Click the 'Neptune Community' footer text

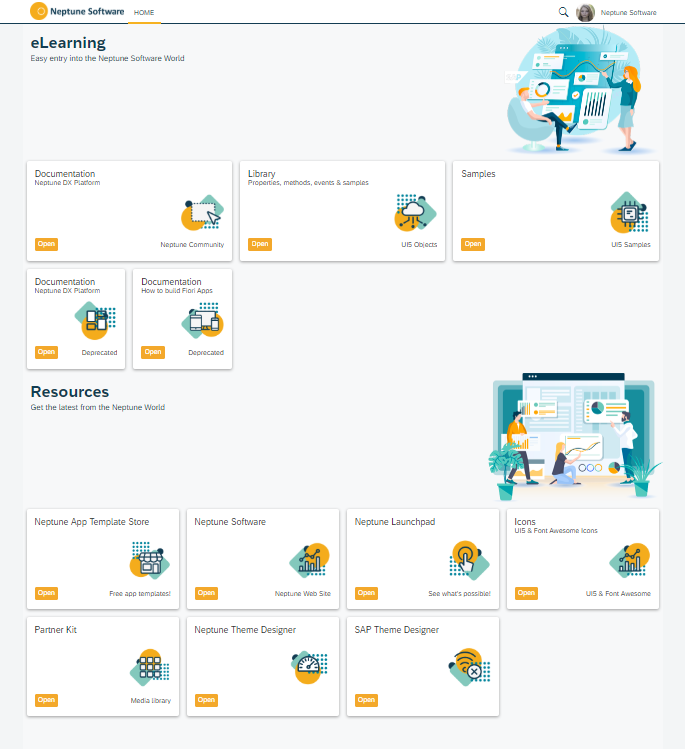(192, 245)
